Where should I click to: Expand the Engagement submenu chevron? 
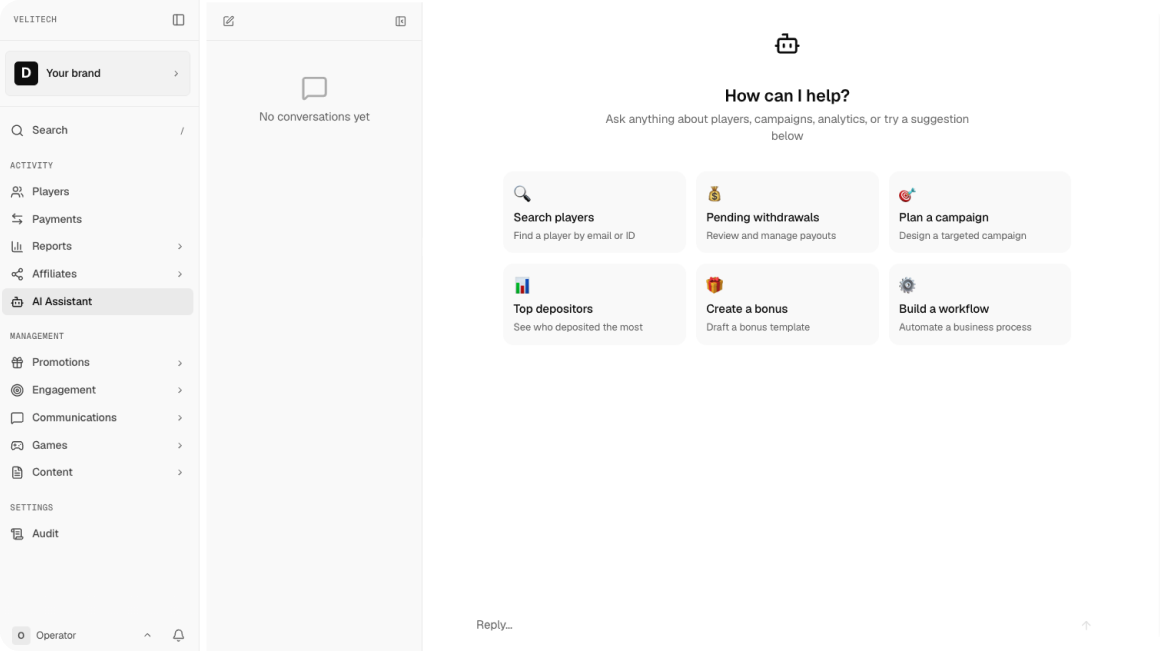(x=180, y=390)
